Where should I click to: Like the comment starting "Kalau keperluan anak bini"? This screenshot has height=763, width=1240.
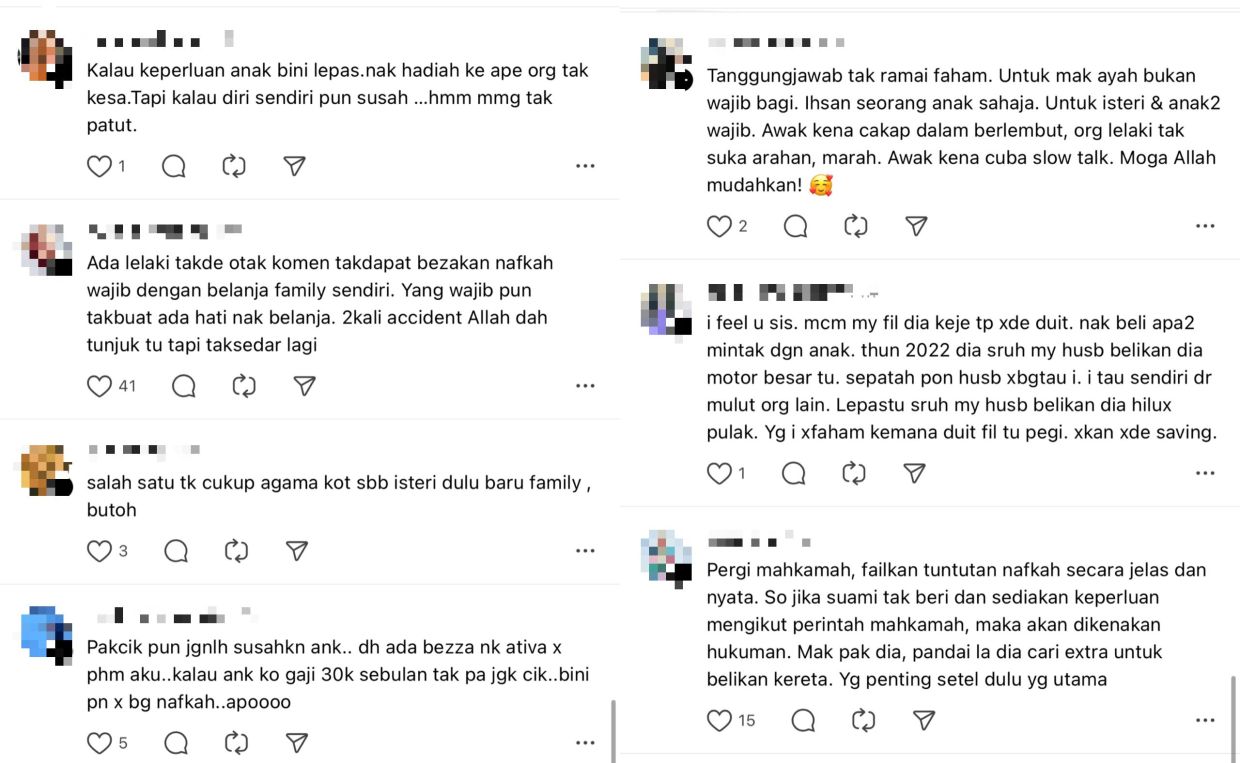pyautogui.click(x=99, y=166)
